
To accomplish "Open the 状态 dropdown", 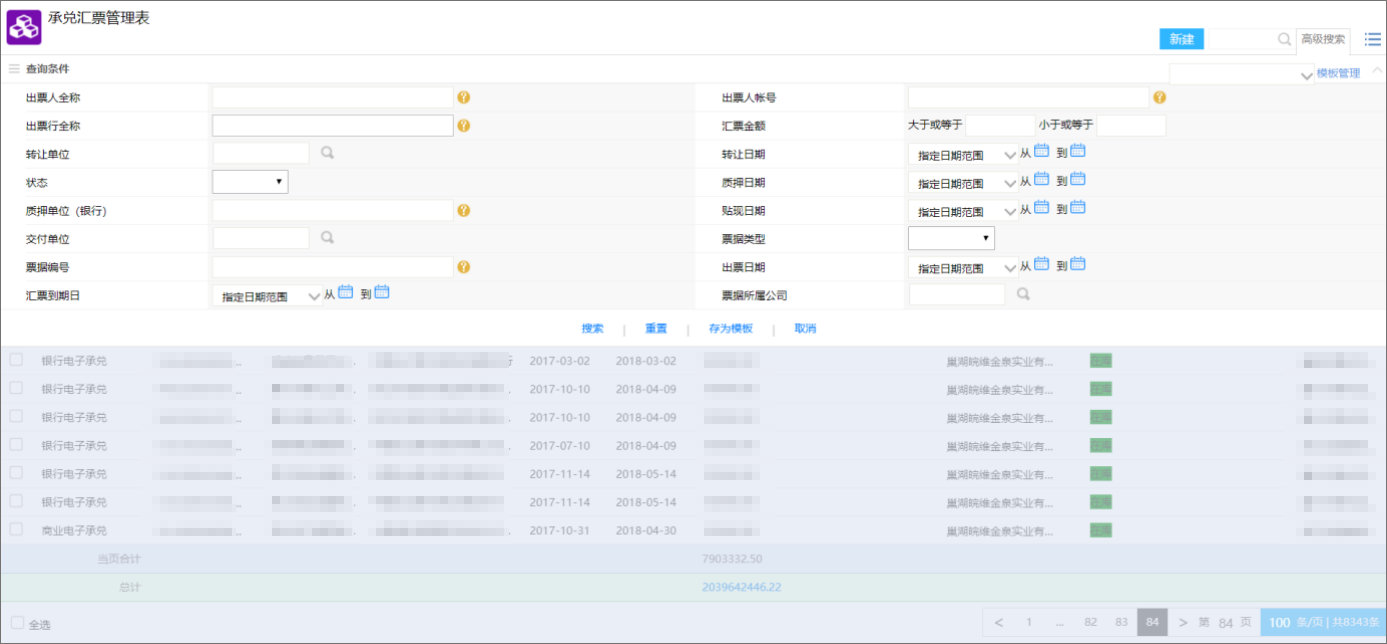I will pos(250,182).
